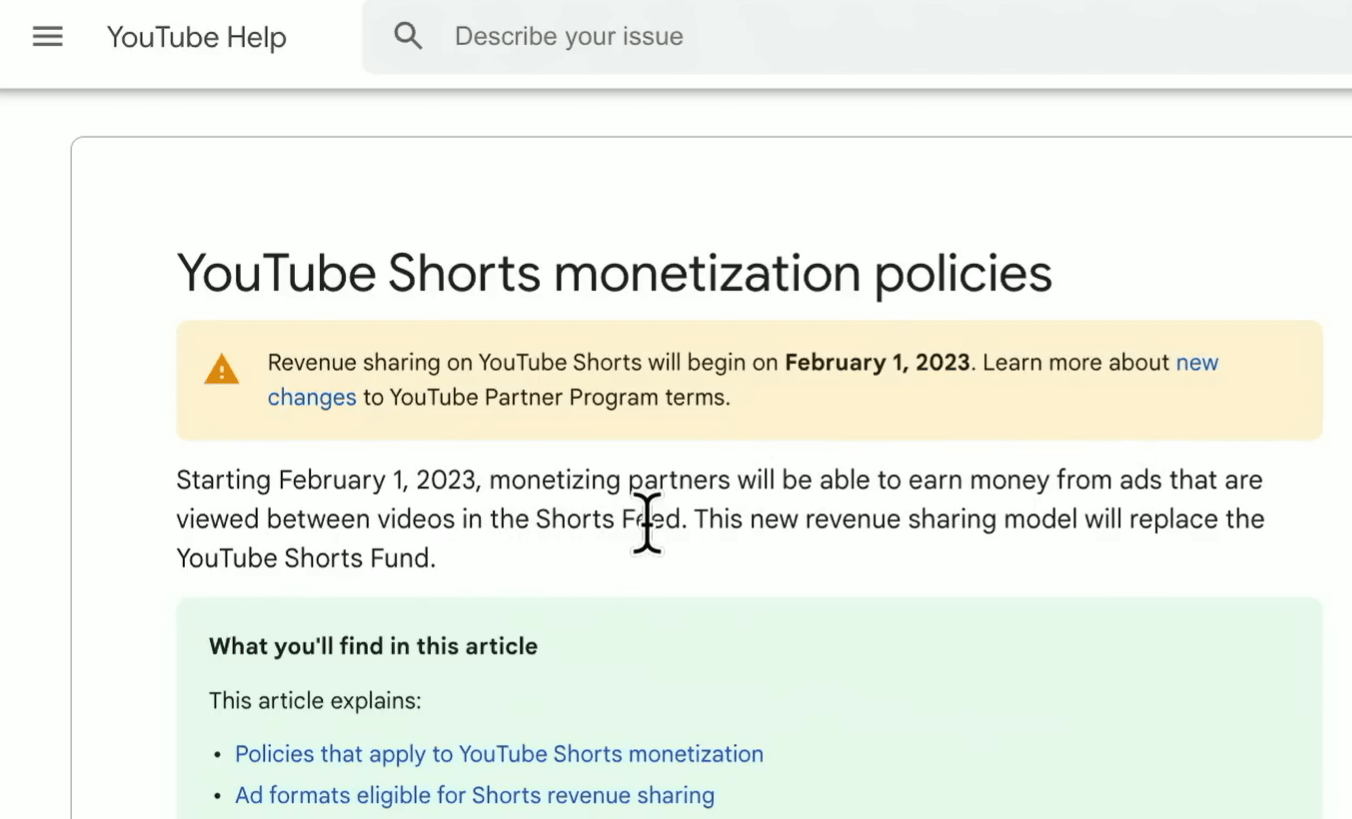
Task: Click the alert icon beside the revenue sharing notice
Action: [222, 369]
